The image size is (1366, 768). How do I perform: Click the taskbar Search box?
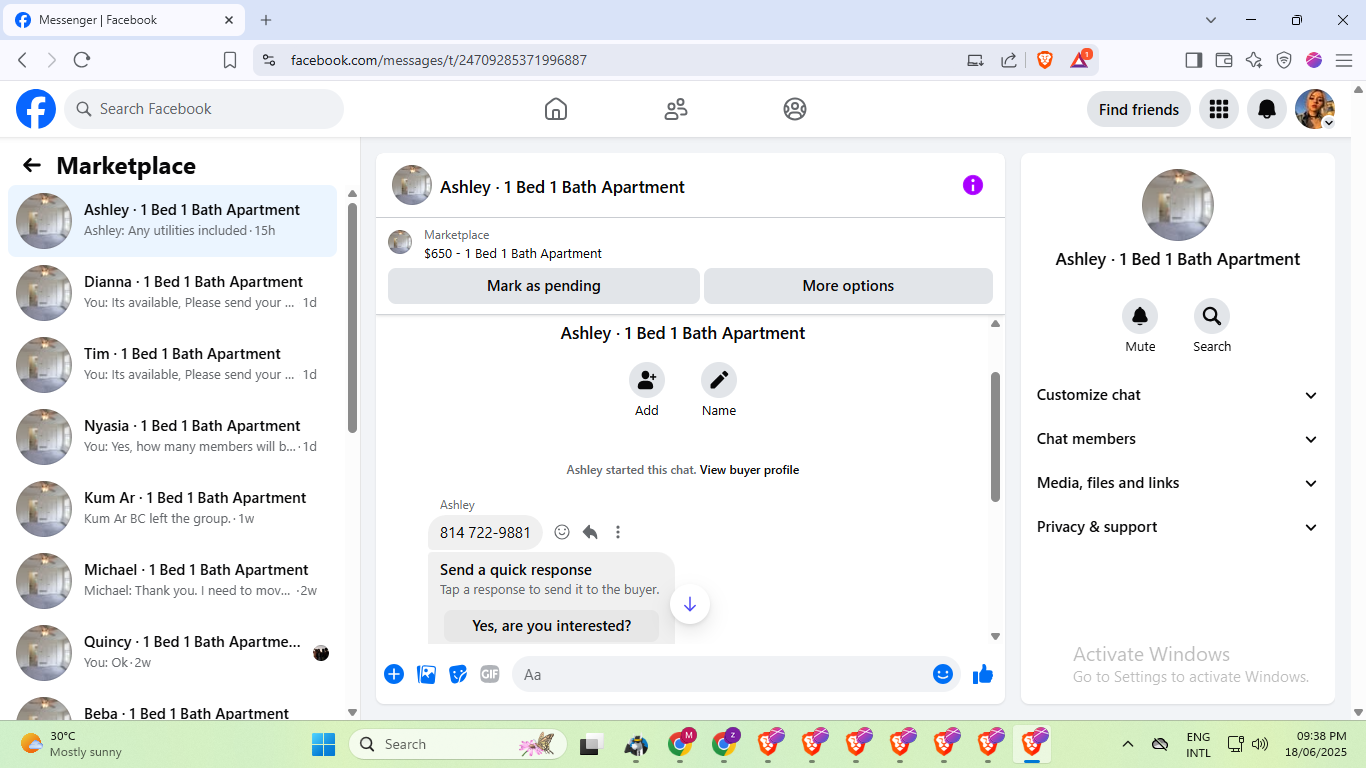(458, 744)
